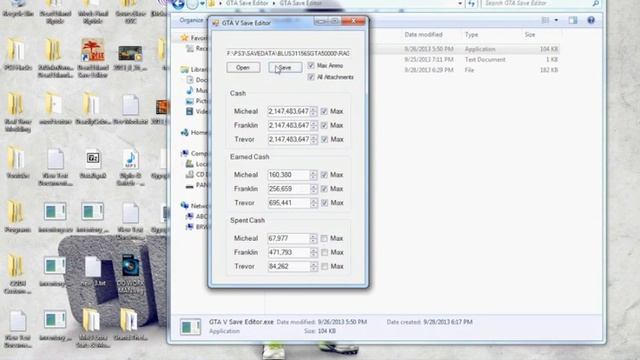Viewport: 640px width, 360px height.
Task: Click the Open button in GTA V Save Editor
Action: [x=243, y=67]
